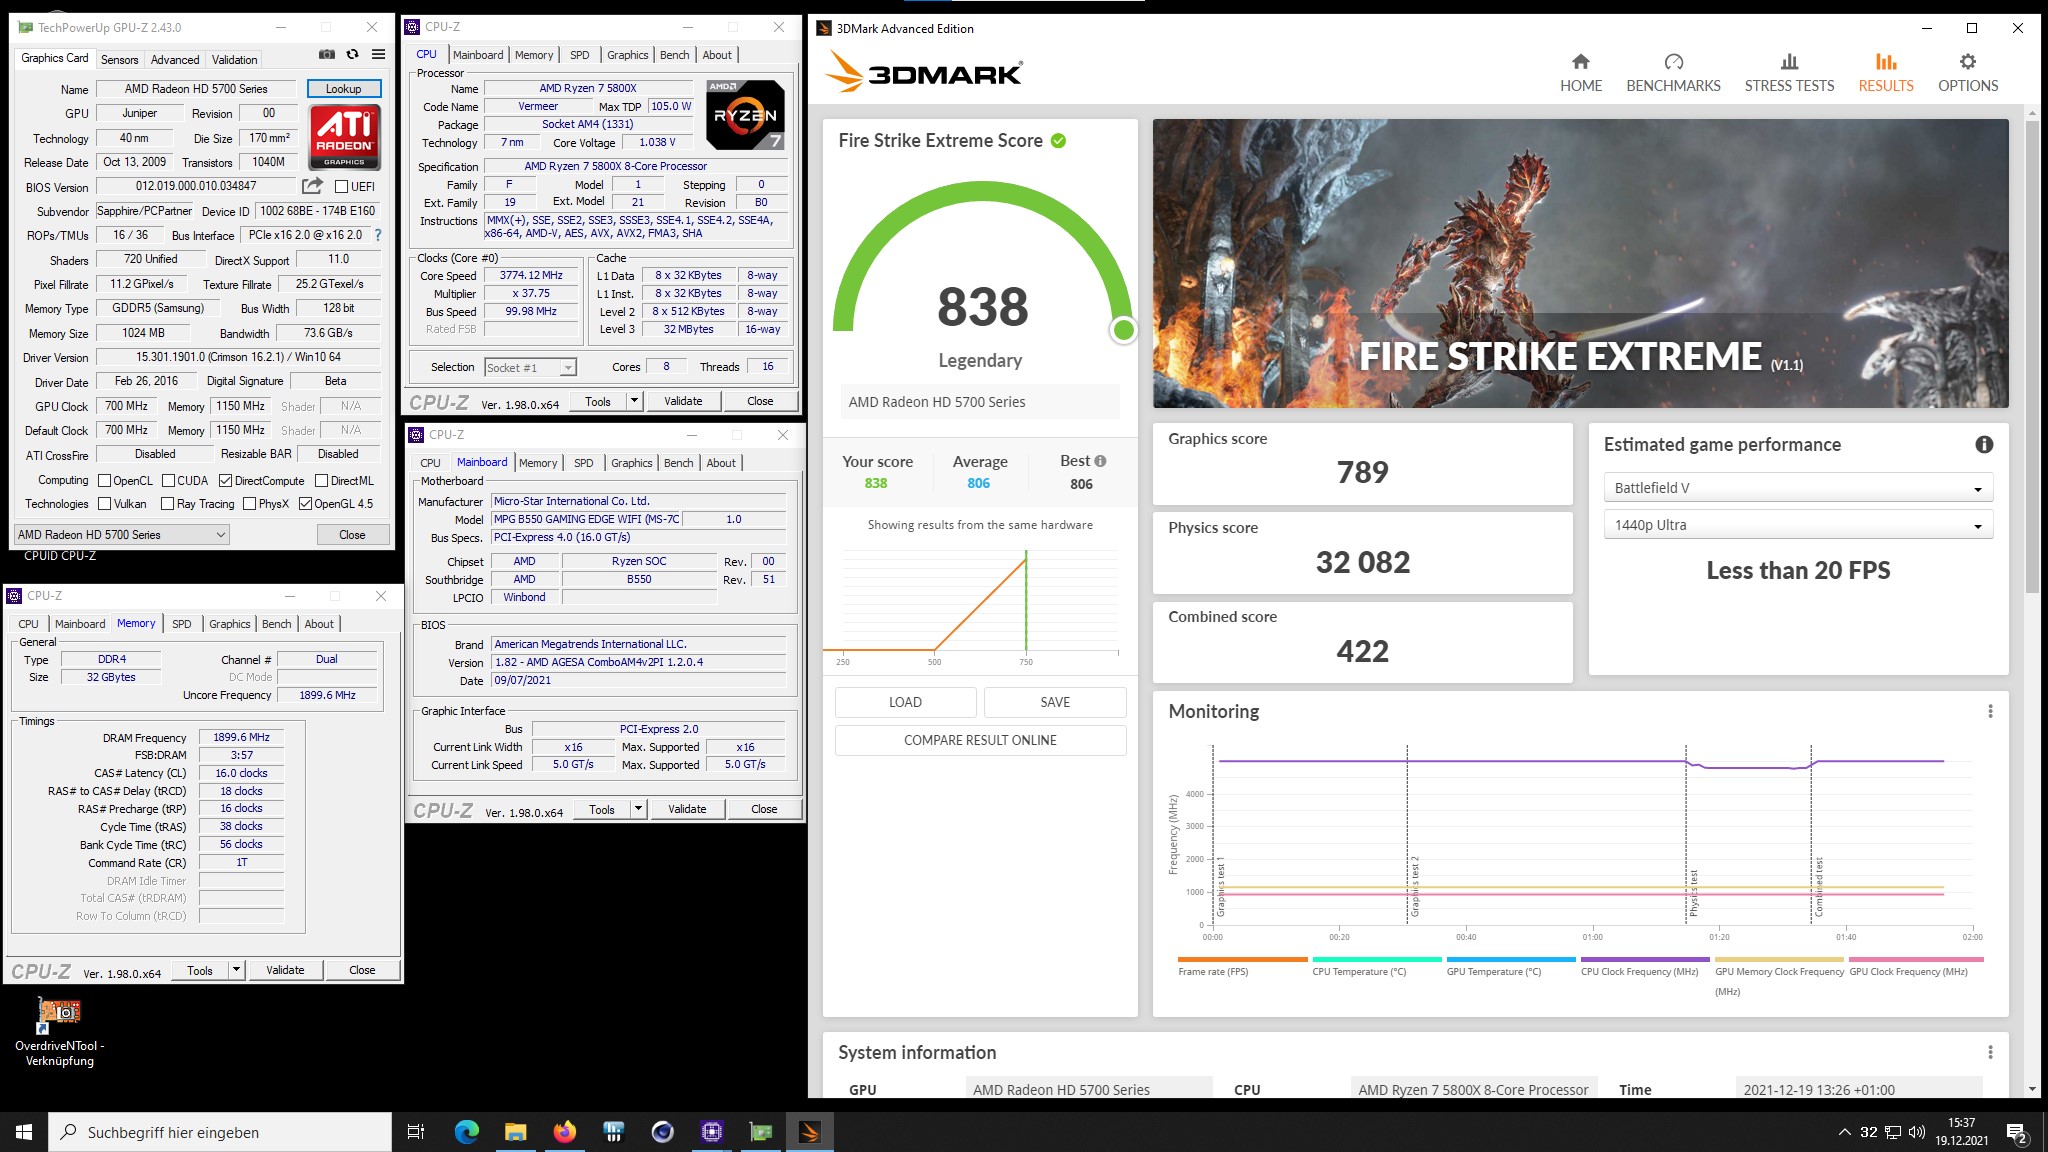Click the GPU Temperature blue legend swatch

pyautogui.click(x=1511, y=959)
